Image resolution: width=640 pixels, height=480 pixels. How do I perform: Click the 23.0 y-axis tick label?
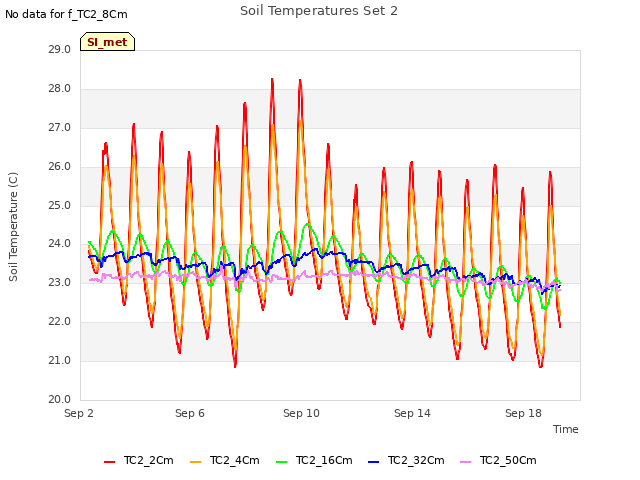[60, 282]
